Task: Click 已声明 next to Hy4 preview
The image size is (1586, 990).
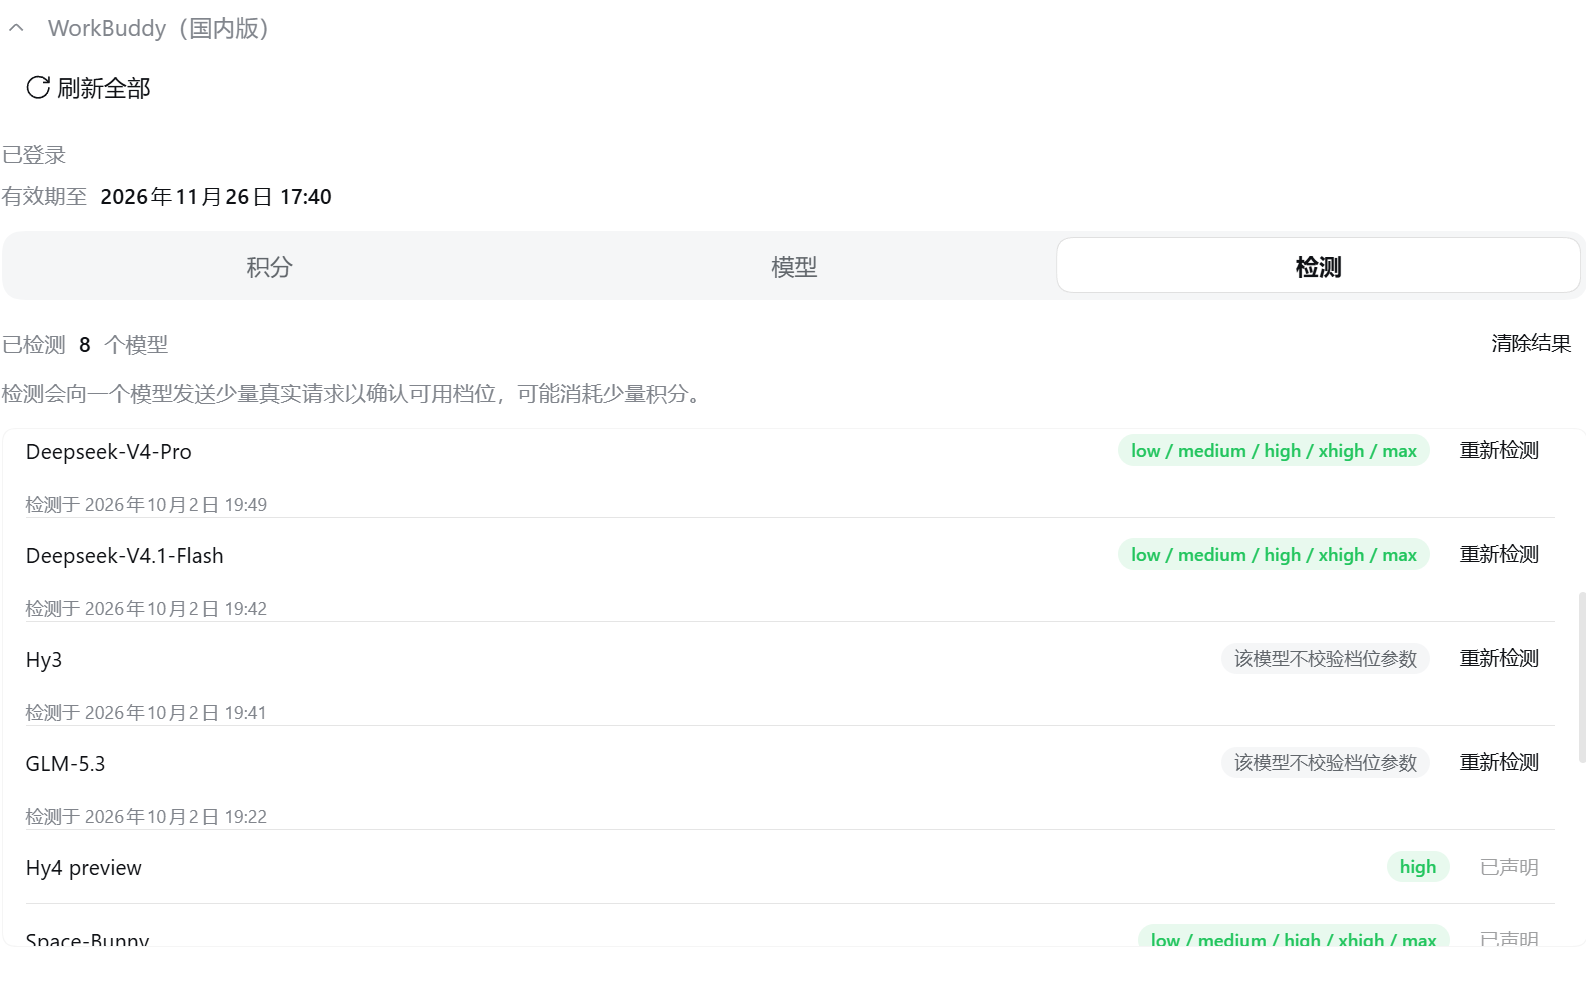Action: click(1509, 867)
